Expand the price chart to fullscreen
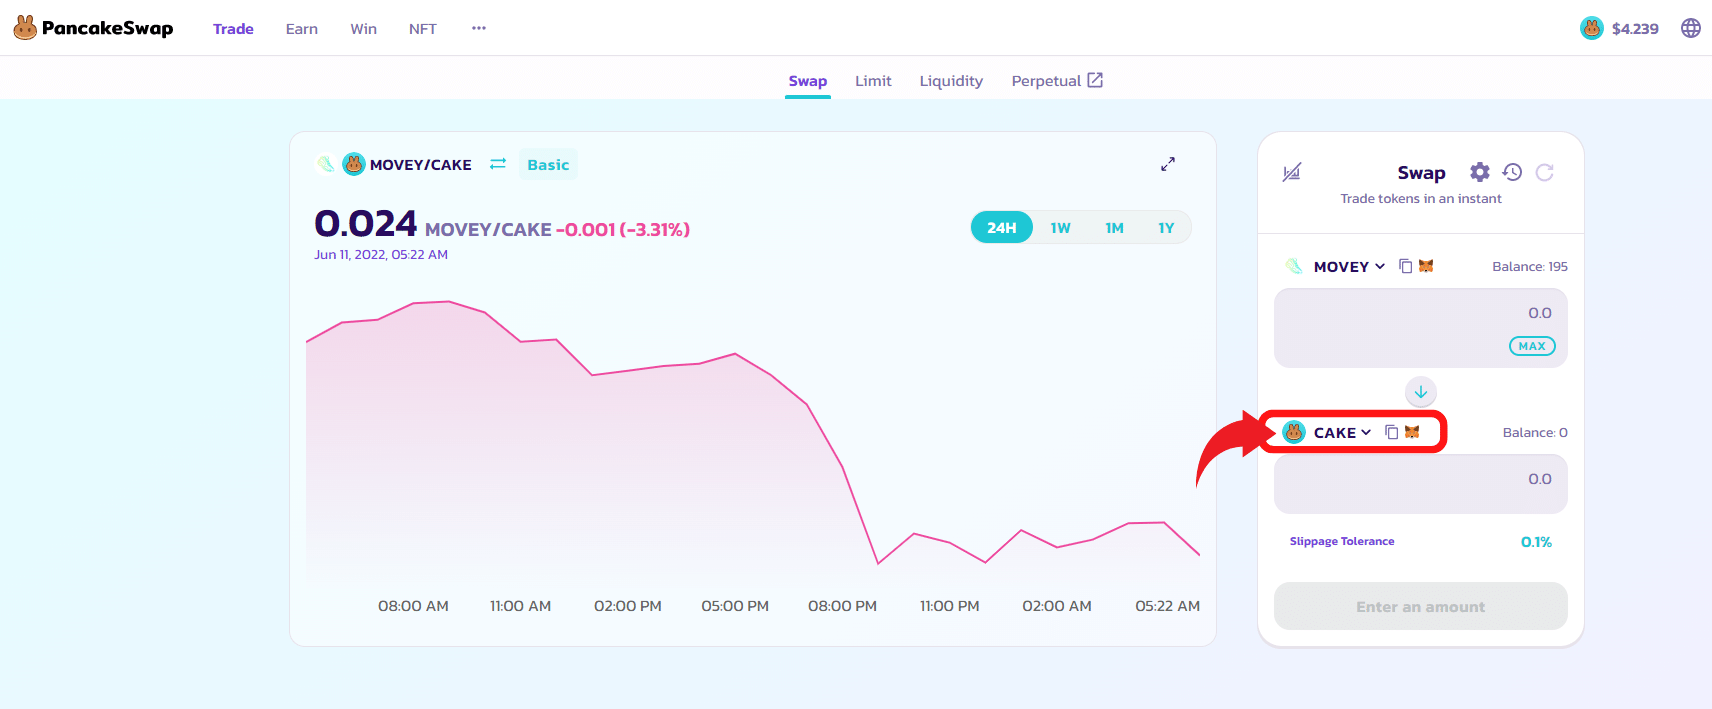Viewport: 1712px width, 709px height. 1168,164
